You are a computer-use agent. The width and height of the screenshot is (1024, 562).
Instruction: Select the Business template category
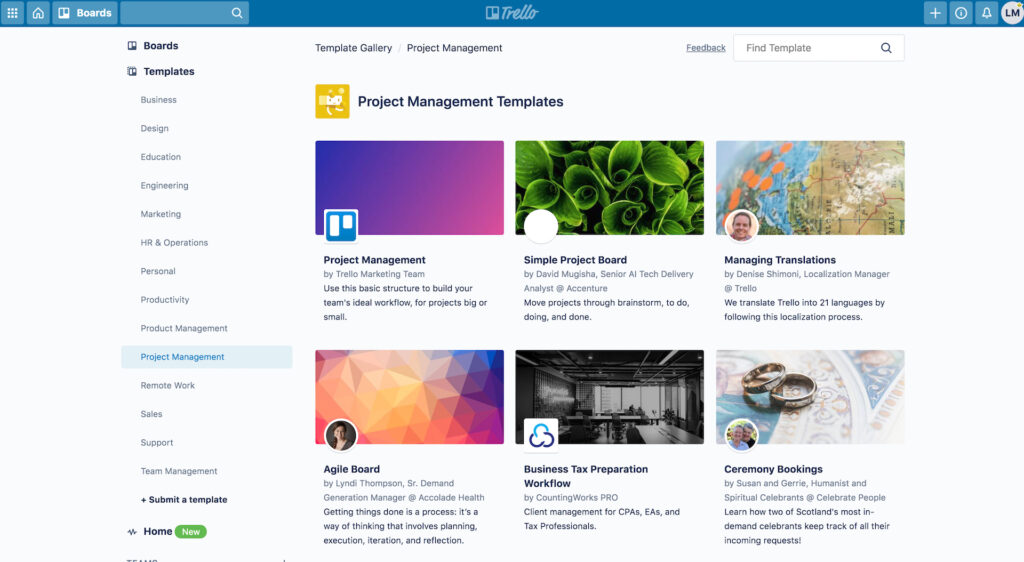click(159, 100)
